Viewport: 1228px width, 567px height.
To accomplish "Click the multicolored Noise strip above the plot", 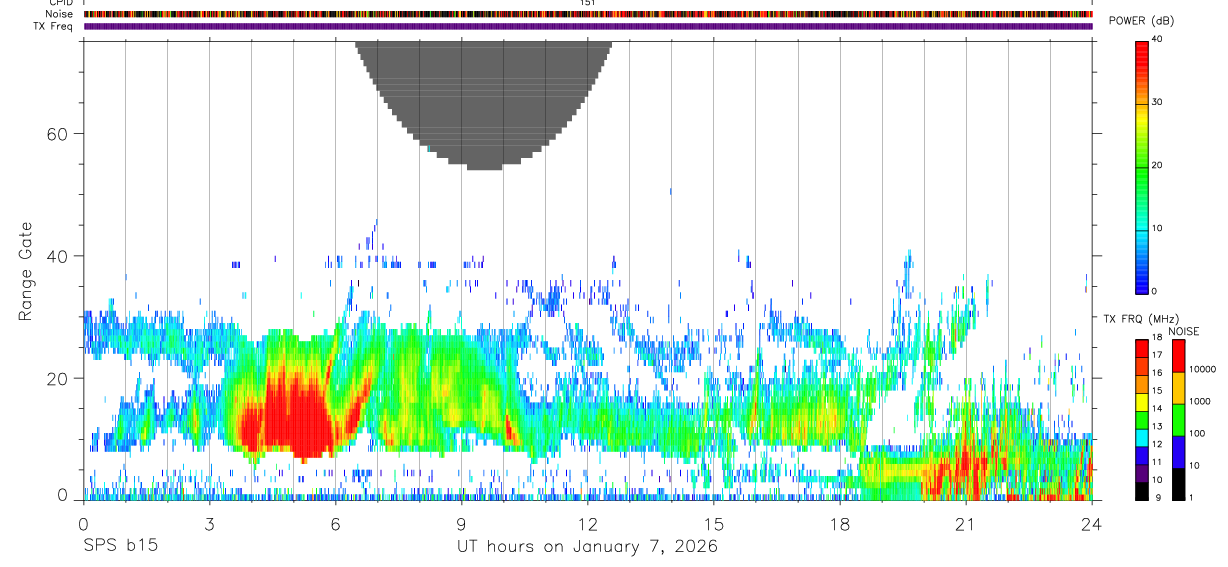I will (x=588, y=14).
